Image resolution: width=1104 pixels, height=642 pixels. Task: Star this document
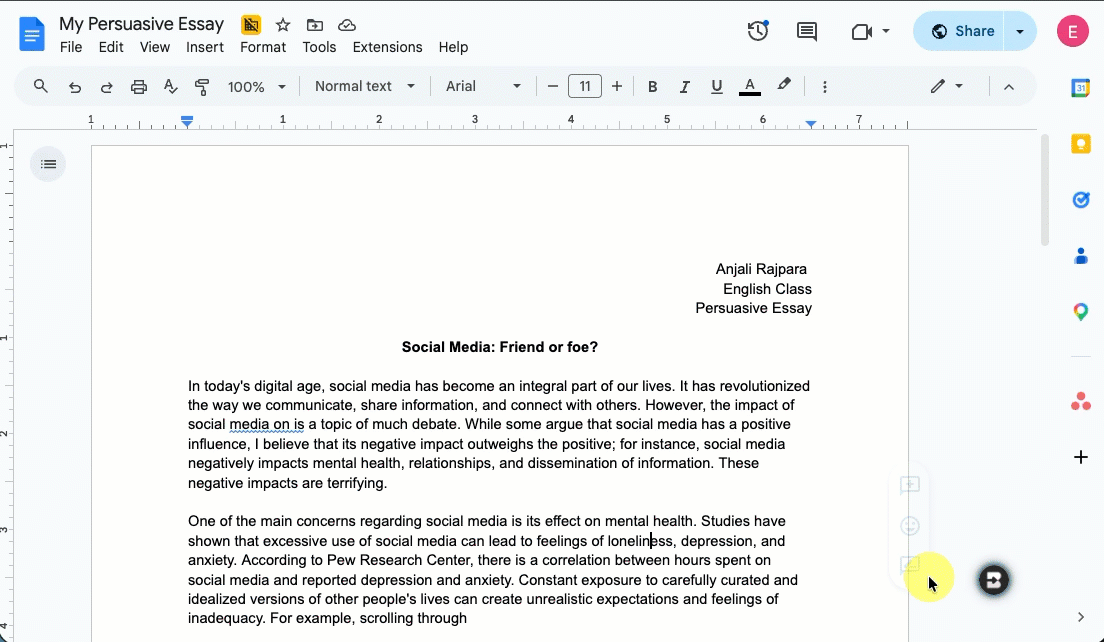point(283,25)
